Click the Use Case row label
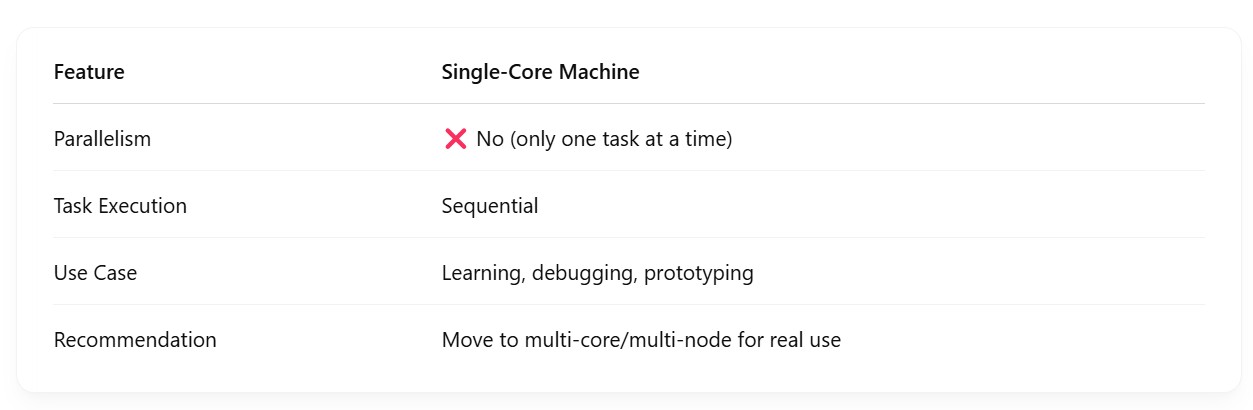This screenshot has height=410, width=1253. pyautogui.click(x=95, y=273)
